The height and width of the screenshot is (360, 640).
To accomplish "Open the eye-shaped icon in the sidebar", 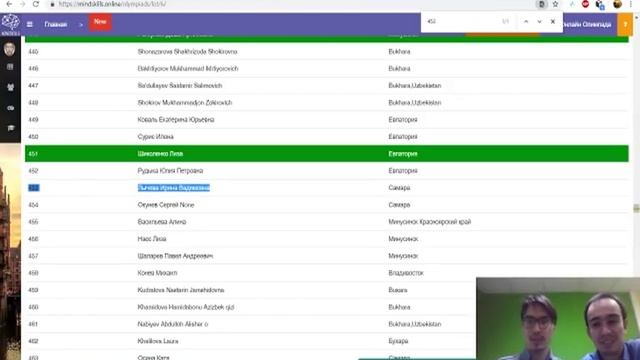I will tap(10, 108).
